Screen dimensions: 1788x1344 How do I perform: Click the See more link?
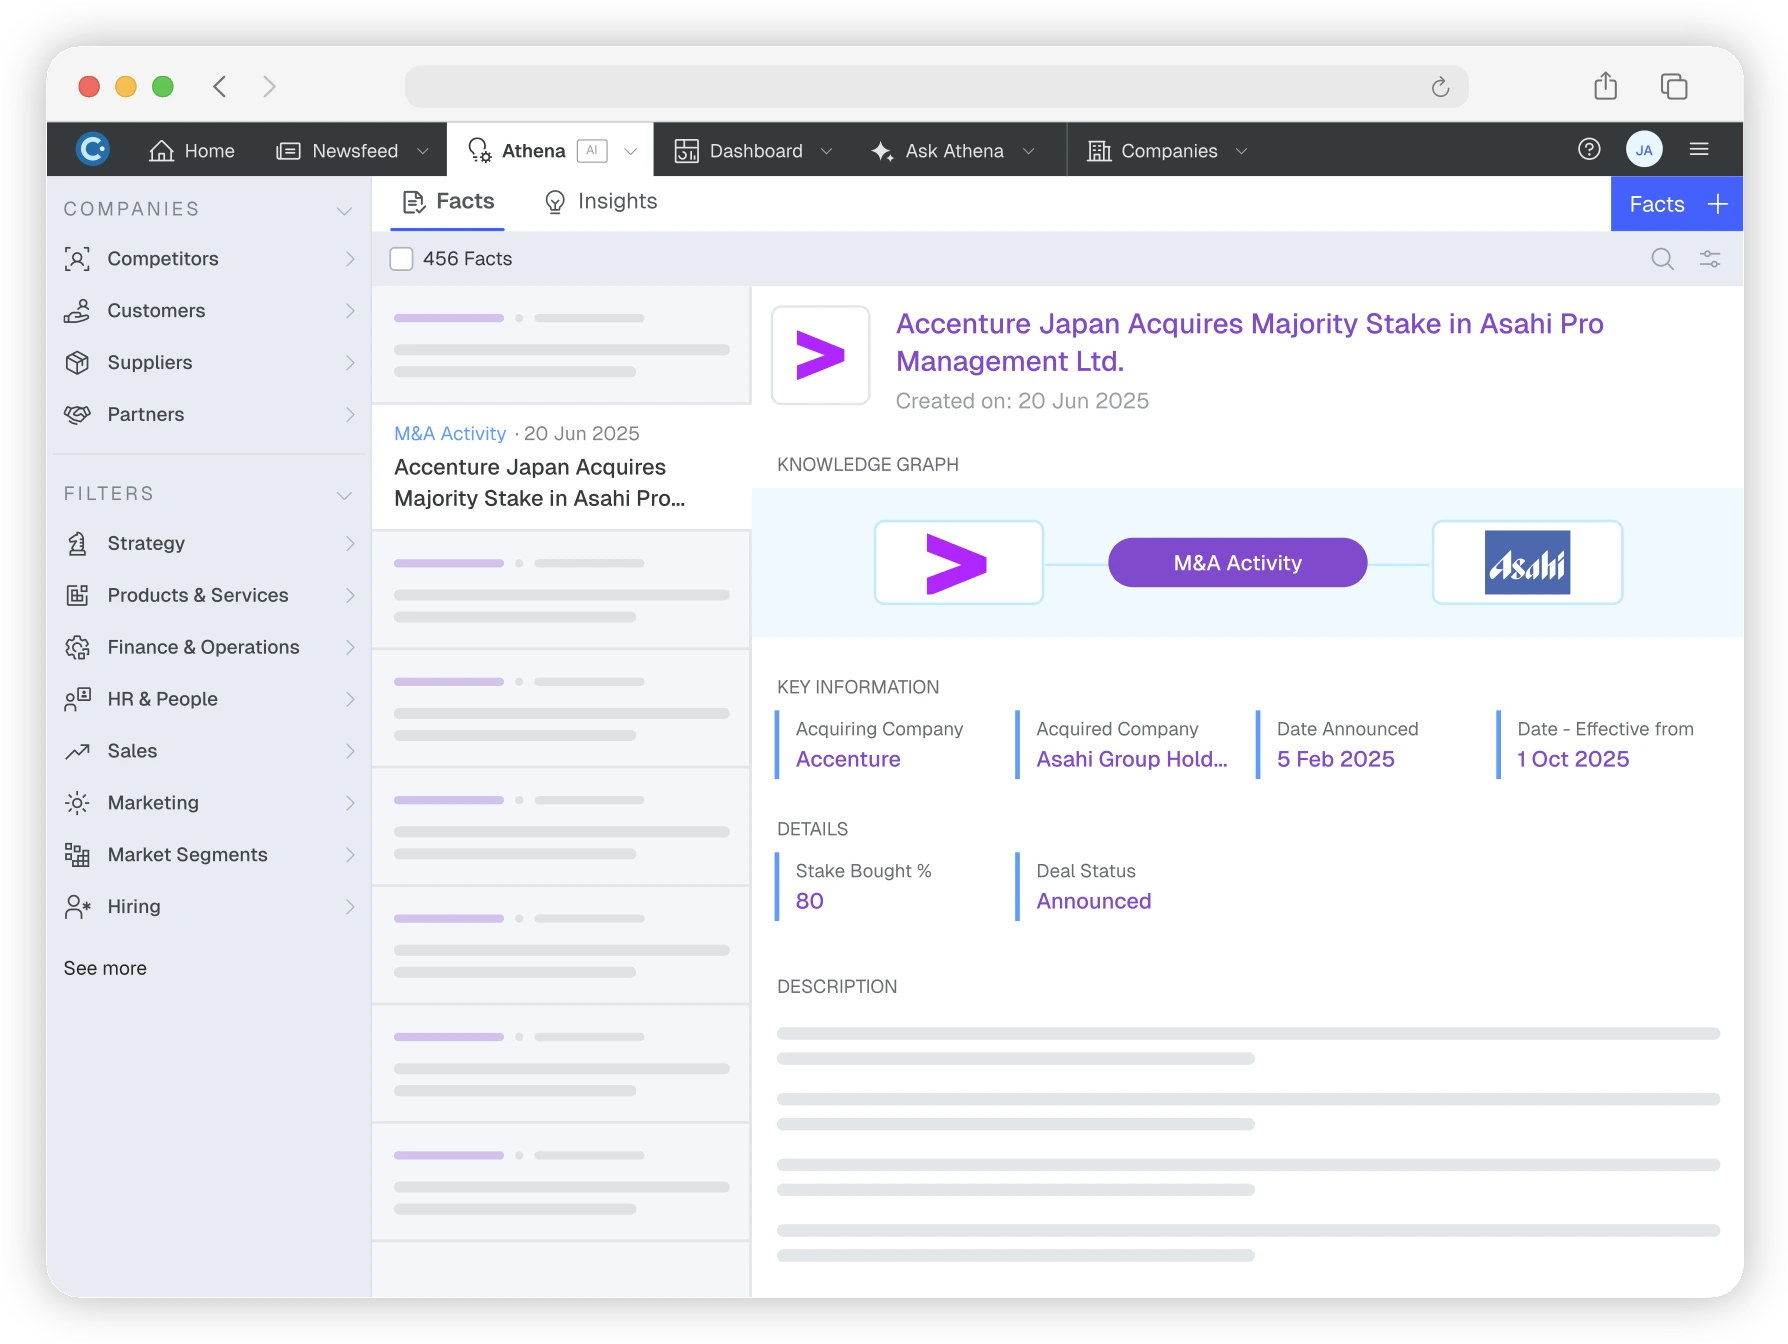105,968
